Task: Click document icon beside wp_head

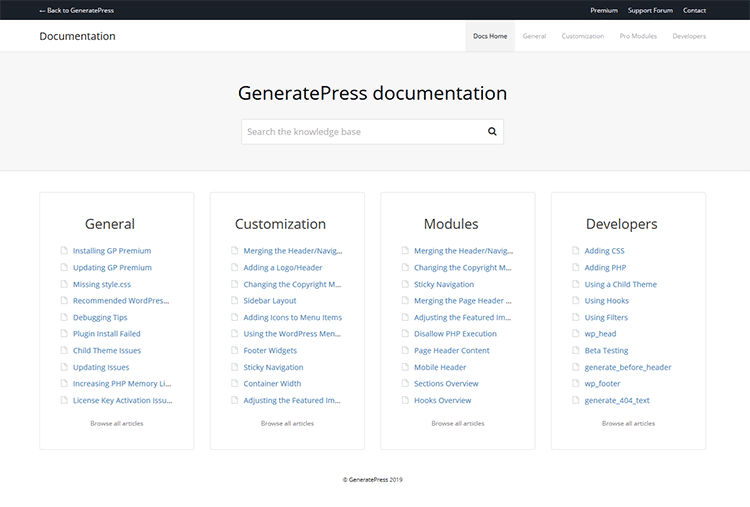Action: point(576,334)
